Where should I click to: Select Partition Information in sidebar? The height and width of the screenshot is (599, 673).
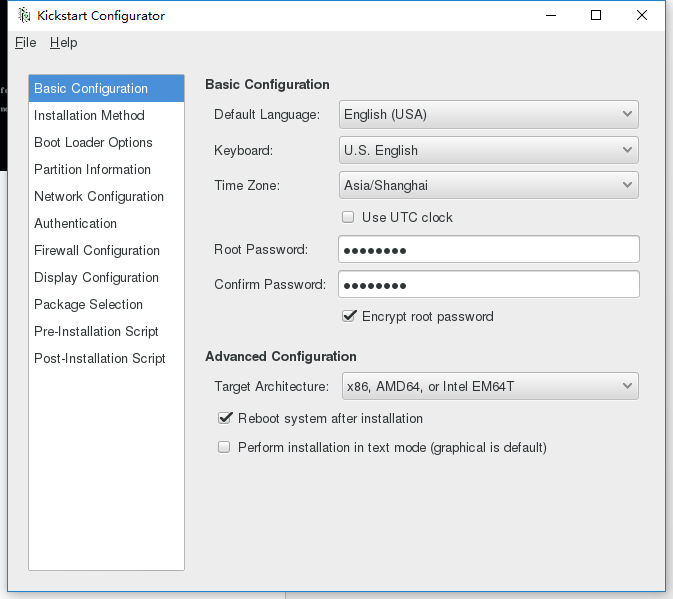pyautogui.click(x=92, y=170)
